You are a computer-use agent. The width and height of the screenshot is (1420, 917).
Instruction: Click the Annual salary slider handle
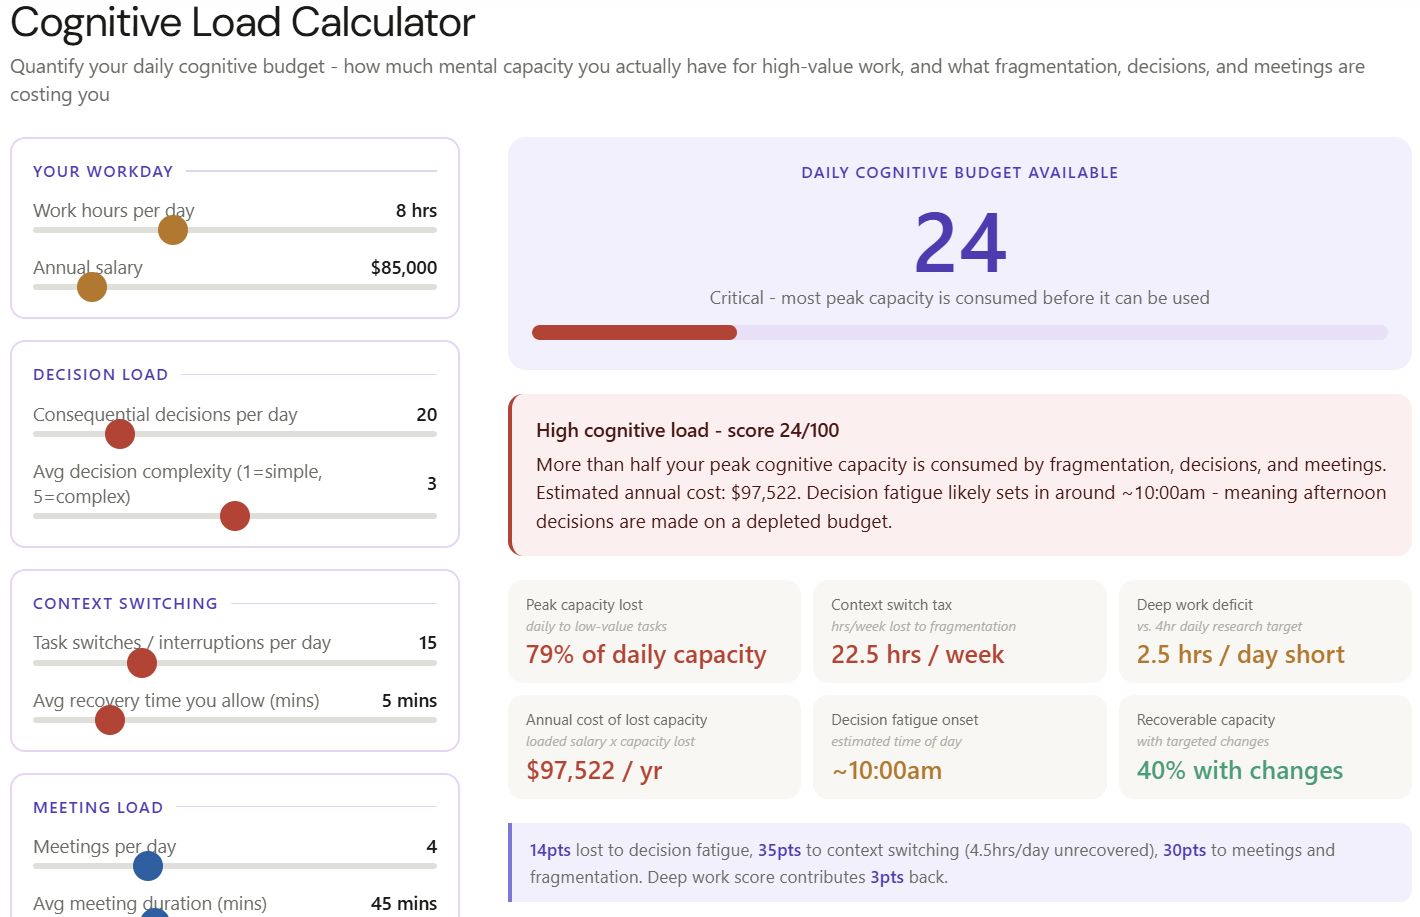[92, 287]
